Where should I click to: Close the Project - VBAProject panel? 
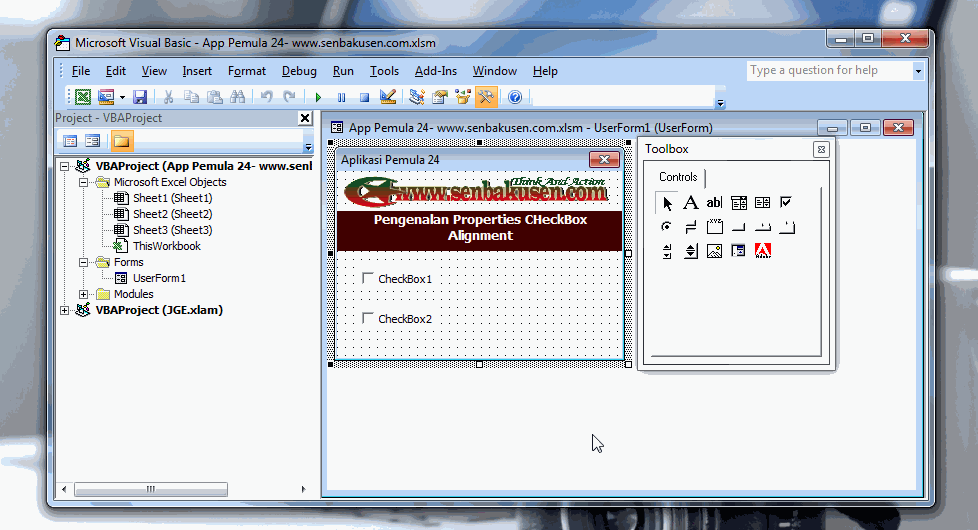305,118
